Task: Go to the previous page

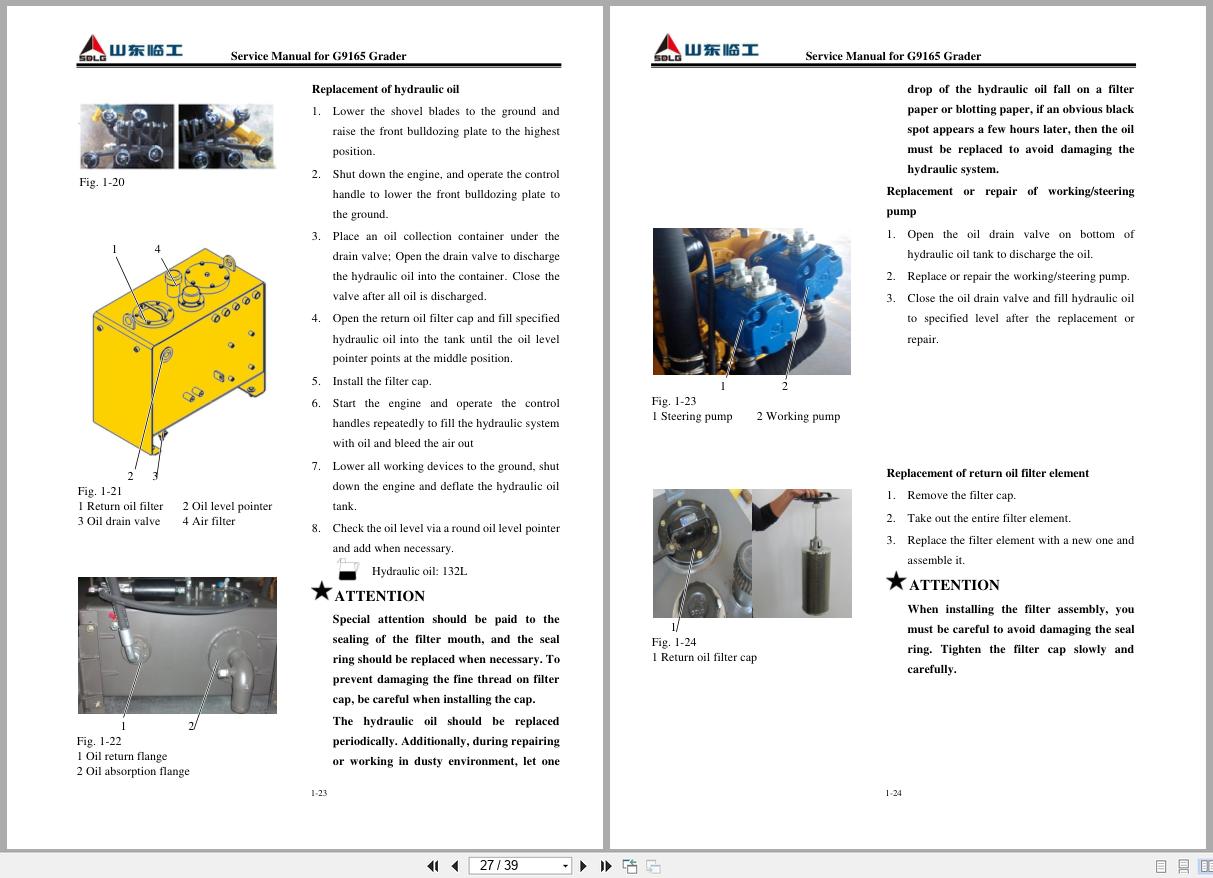Action: pos(455,865)
